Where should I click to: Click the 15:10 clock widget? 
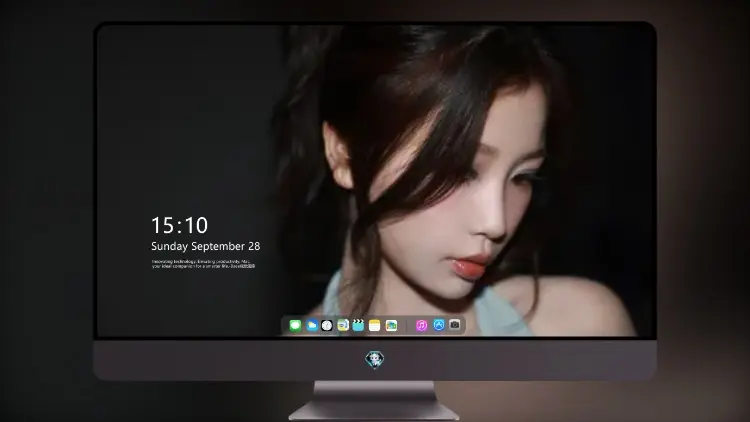point(179,225)
